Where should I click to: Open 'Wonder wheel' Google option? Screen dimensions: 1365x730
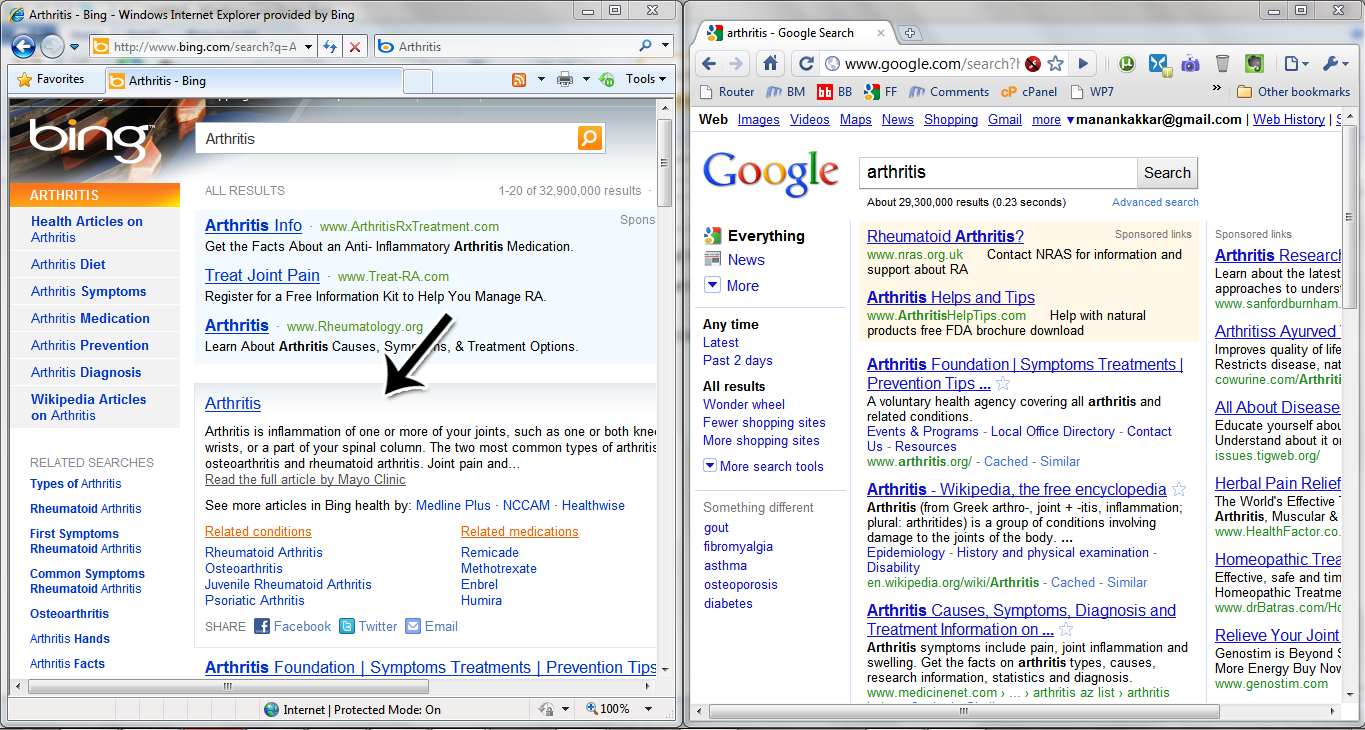click(744, 404)
